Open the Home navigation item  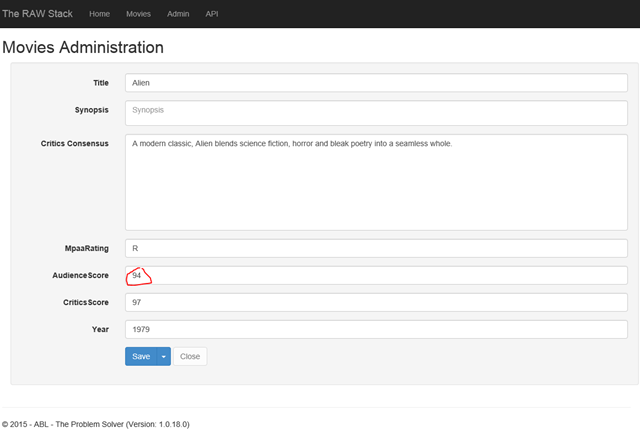pos(99,14)
